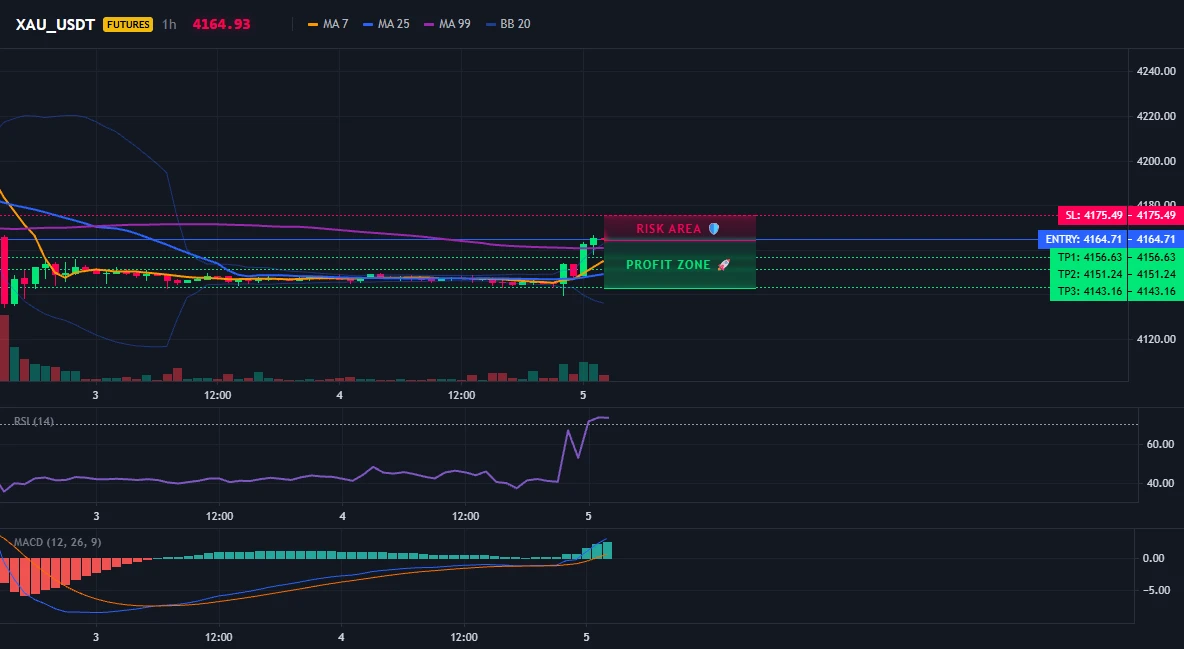Click the 60.00 value on RSI axis
This screenshot has height=649, width=1184.
tap(1161, 444)
